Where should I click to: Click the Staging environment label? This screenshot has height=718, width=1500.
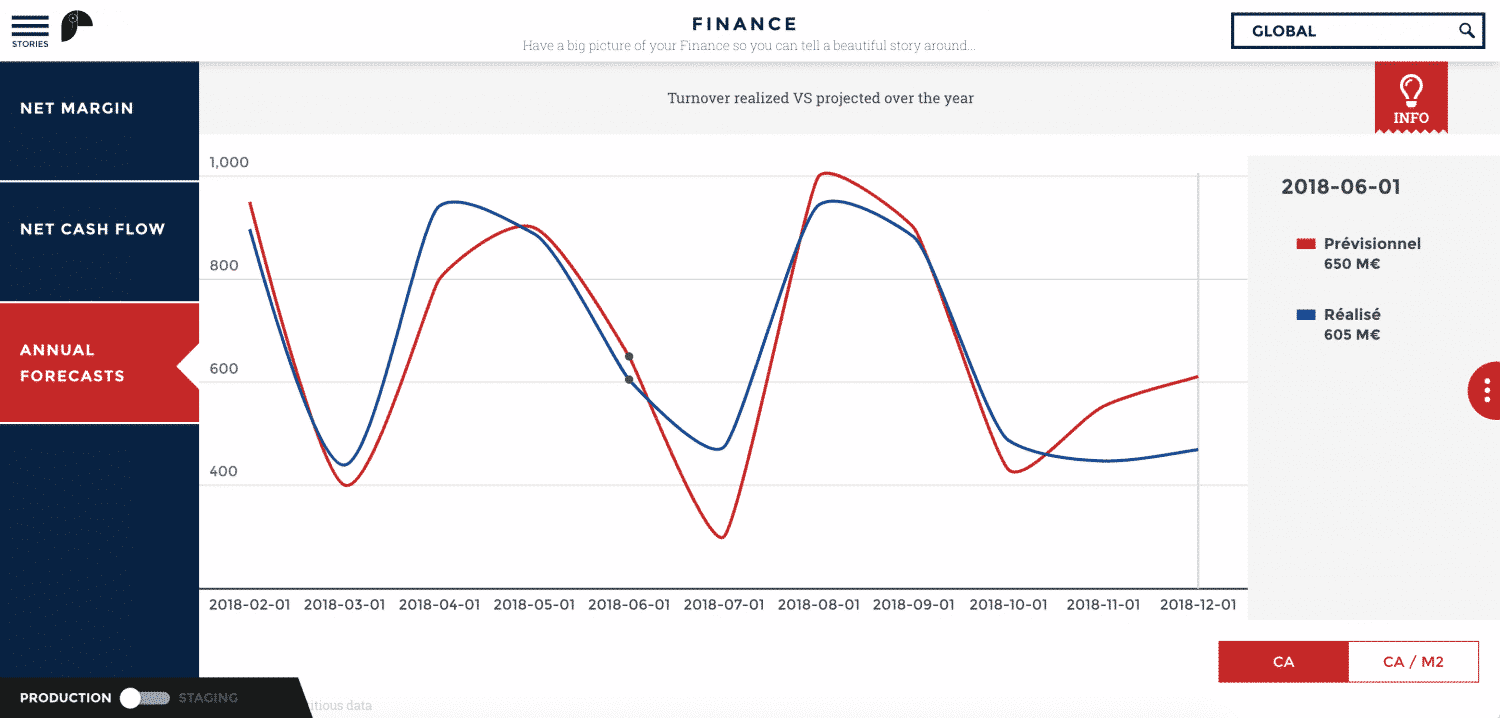pyautogui.click(x=208, y=698)
